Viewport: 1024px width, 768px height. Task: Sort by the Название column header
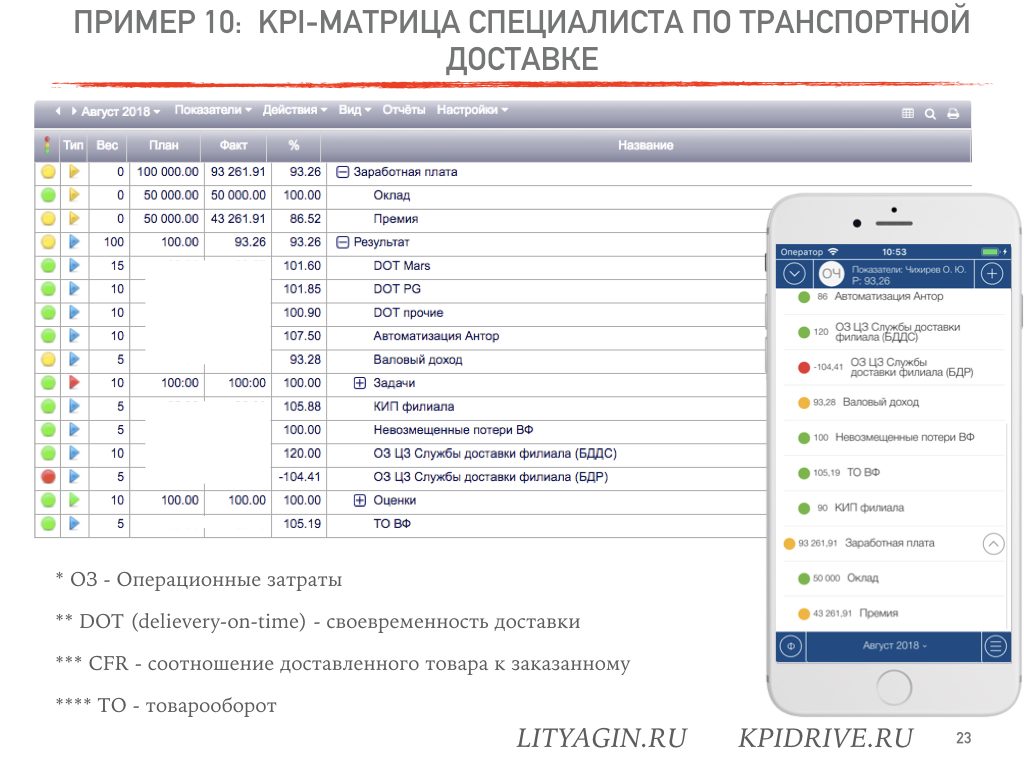point(645,145)
